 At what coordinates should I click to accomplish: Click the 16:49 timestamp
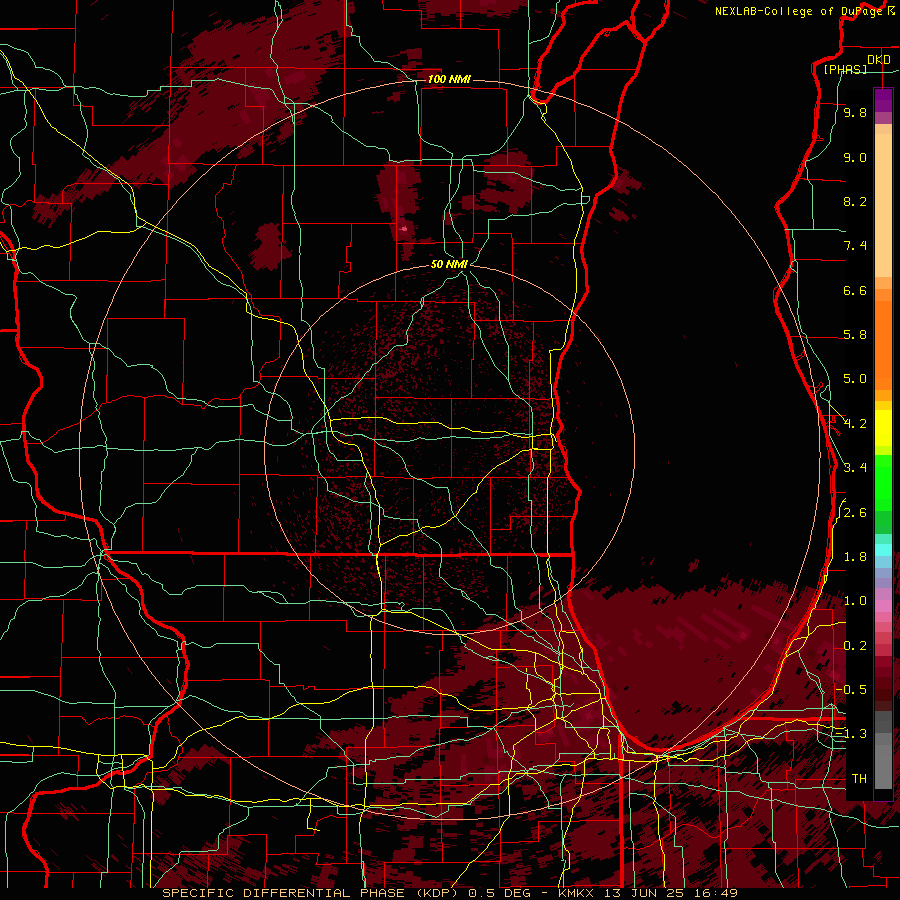point(715,893)
